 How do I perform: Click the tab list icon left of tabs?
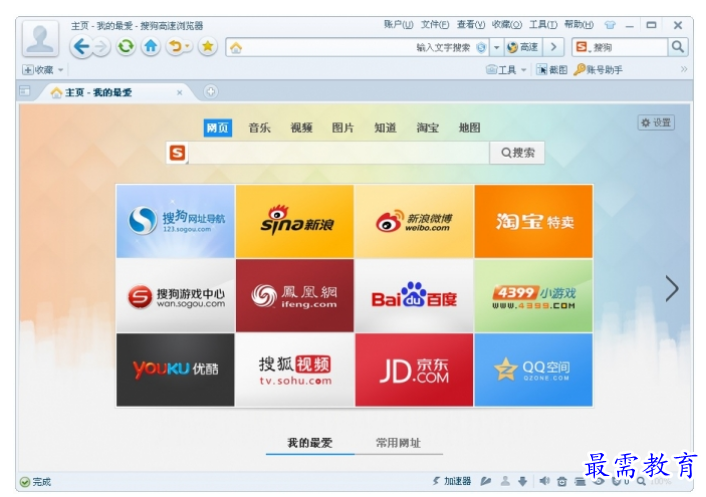[25, 91]
